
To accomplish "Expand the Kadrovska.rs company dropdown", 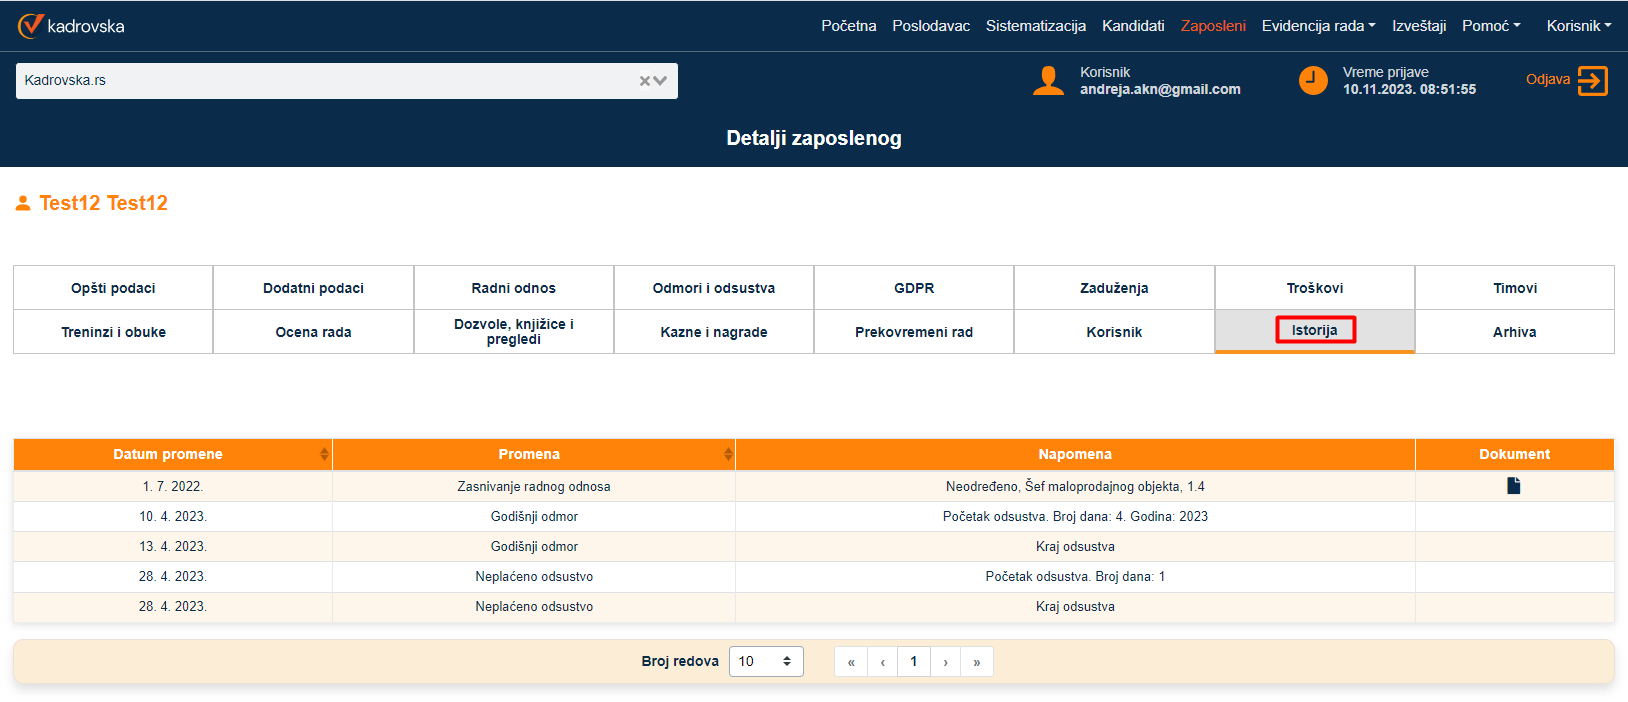I will click(x=661, y=81).
